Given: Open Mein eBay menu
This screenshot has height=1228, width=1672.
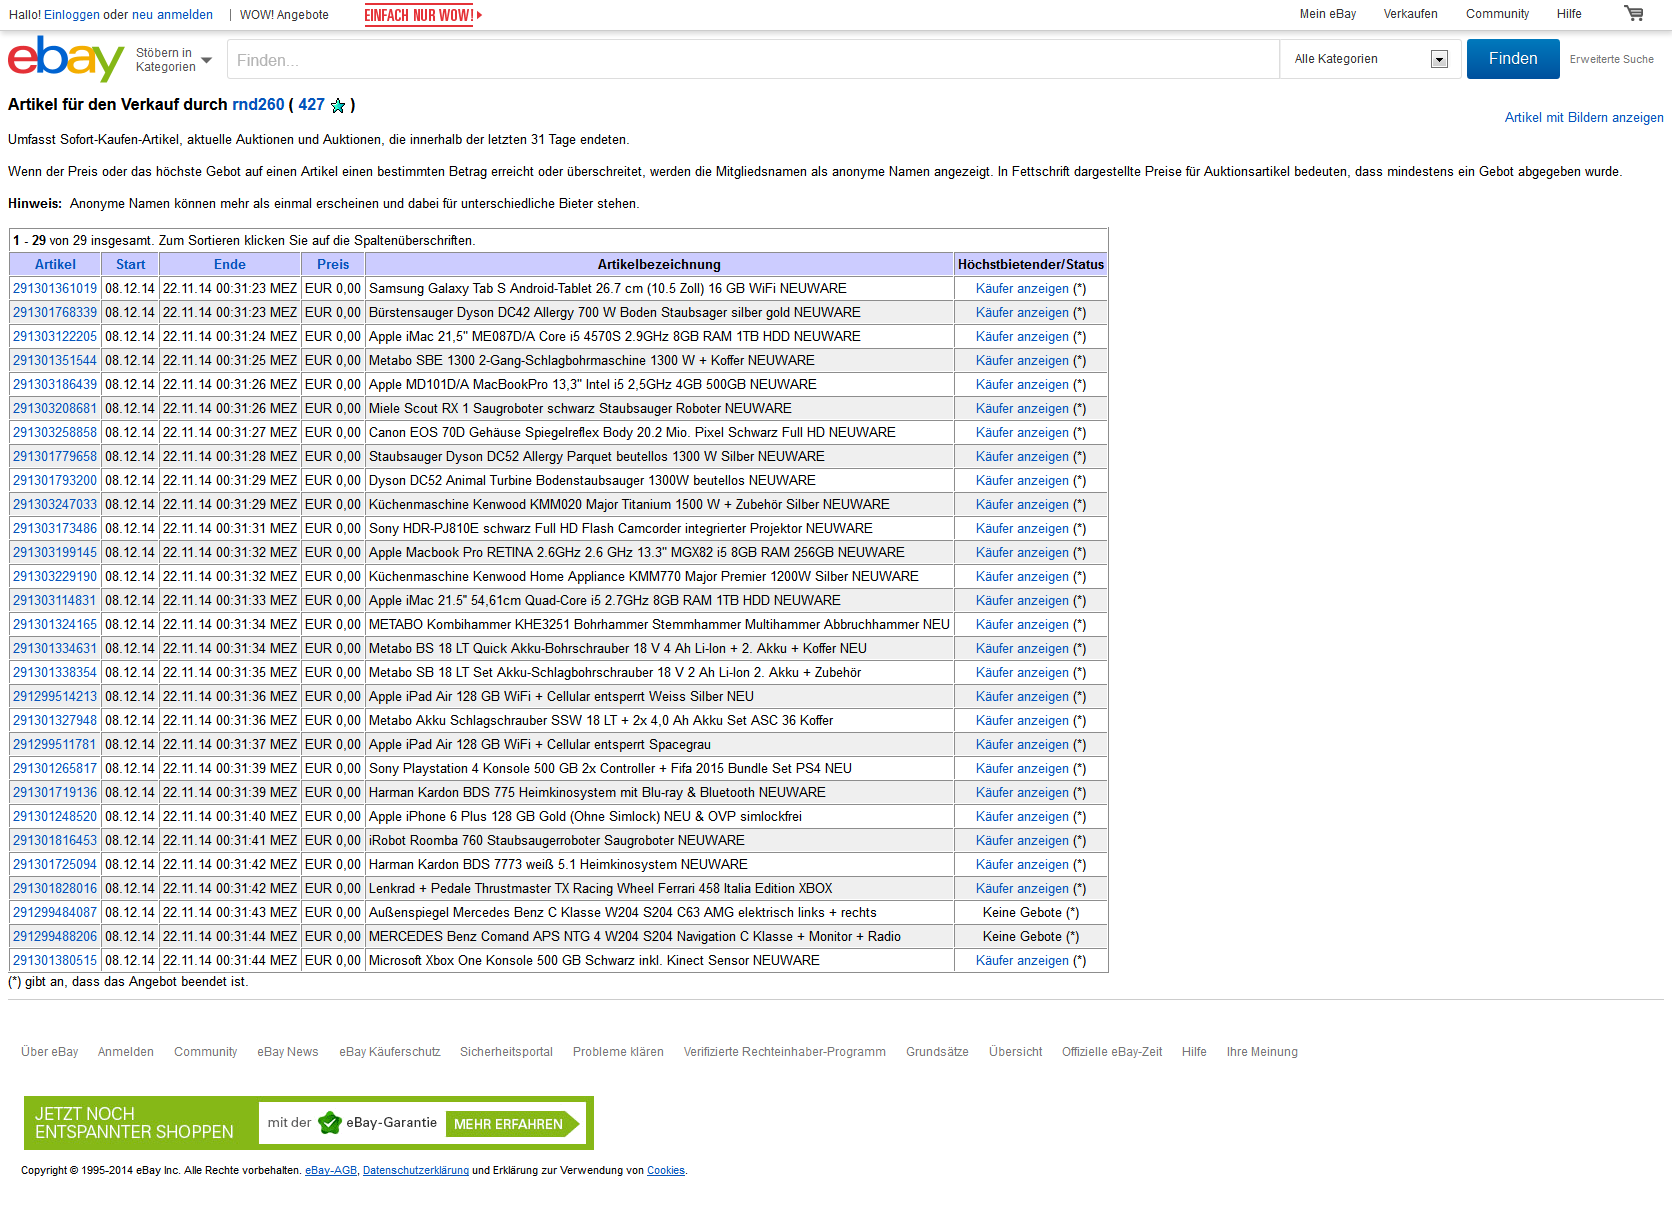Looking at the screenshot, I should pyautogui.click(x=1328, y=14).
